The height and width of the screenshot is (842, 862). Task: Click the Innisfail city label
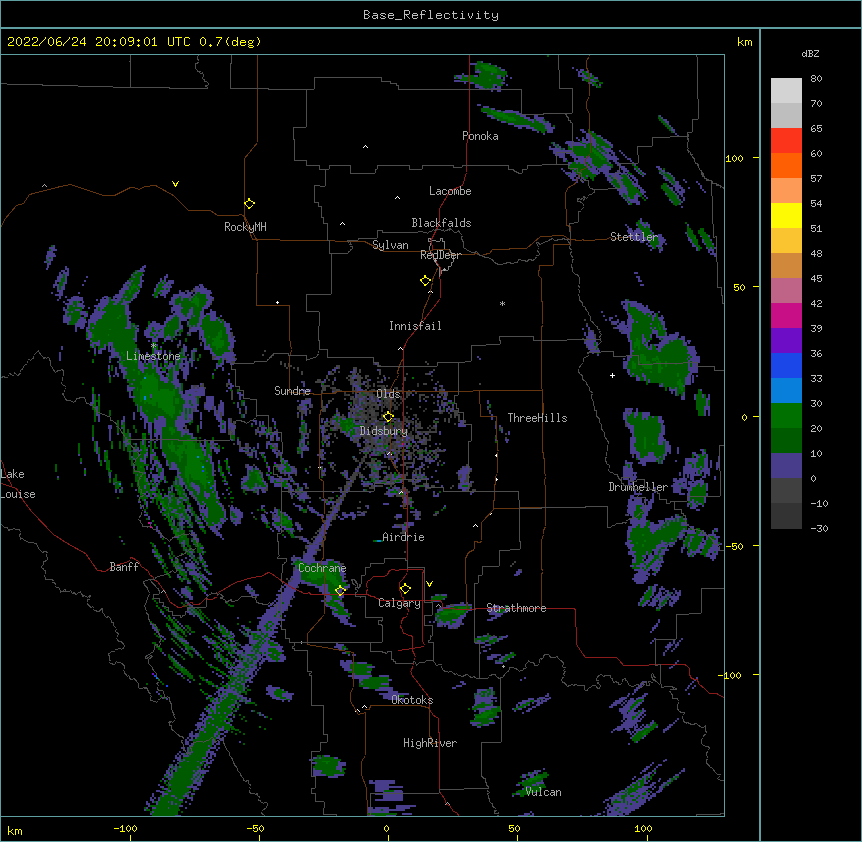[415, 326]
